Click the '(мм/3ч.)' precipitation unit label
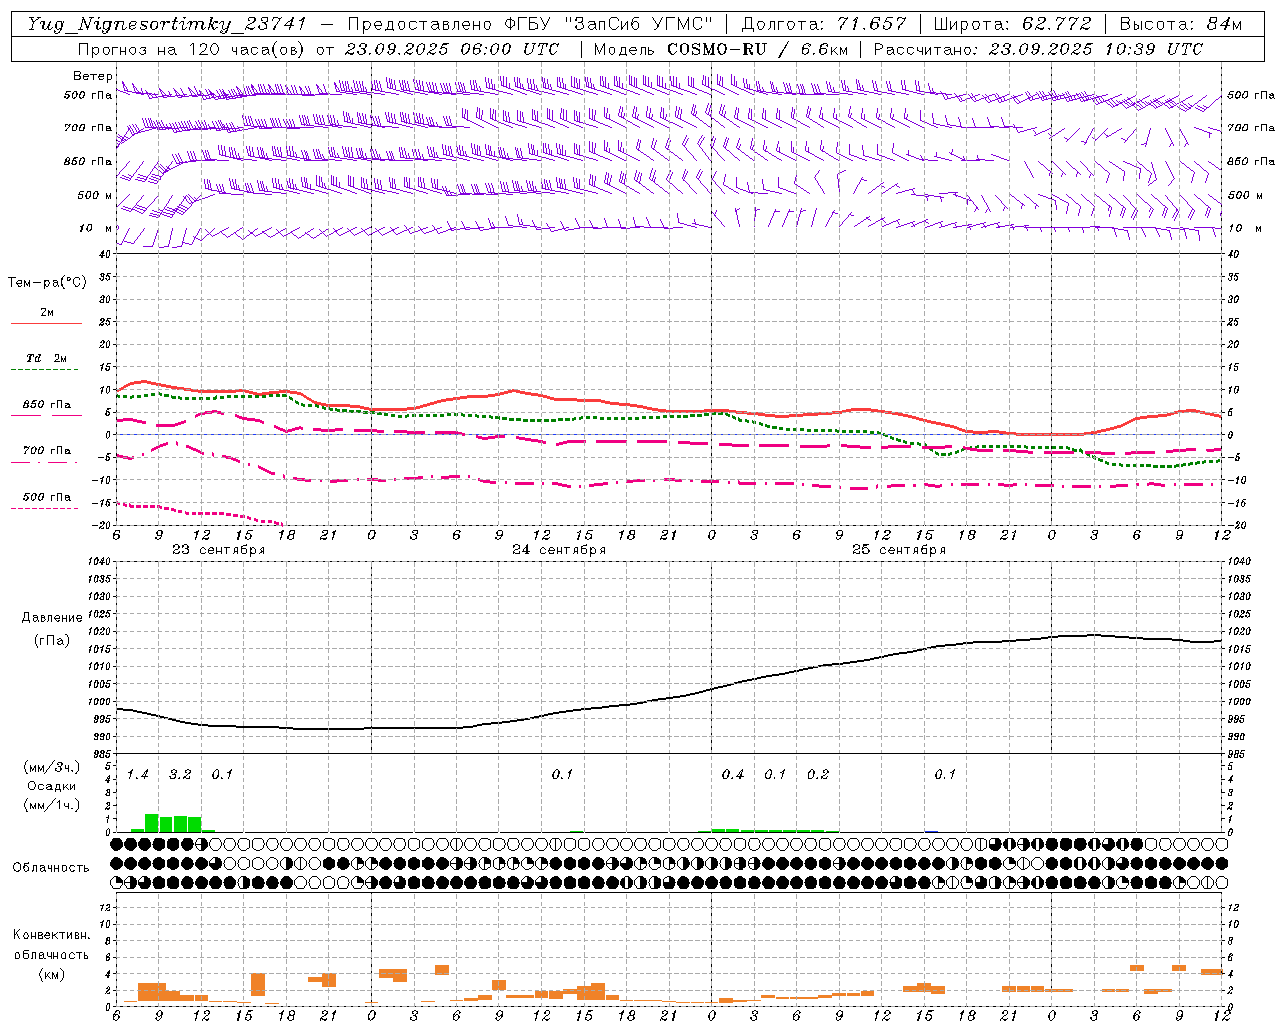1280x1024 pixels. (x=52, y=767)
